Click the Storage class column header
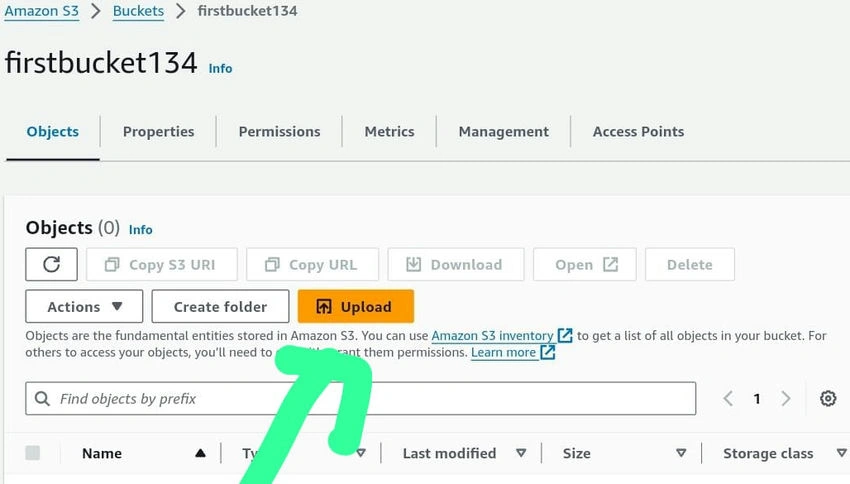The height and width of the screenshot is (484, 850). (x=768, y=453)
